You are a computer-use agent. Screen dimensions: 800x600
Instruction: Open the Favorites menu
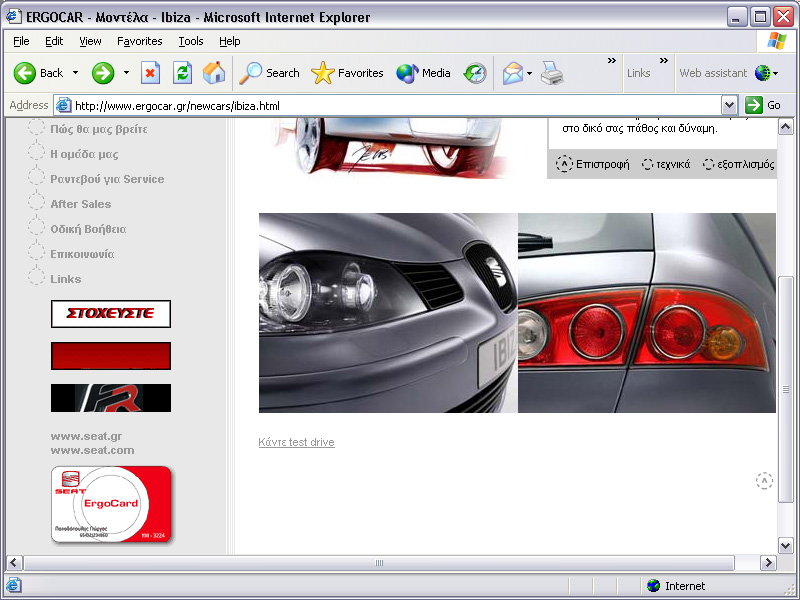pos(139,41)
